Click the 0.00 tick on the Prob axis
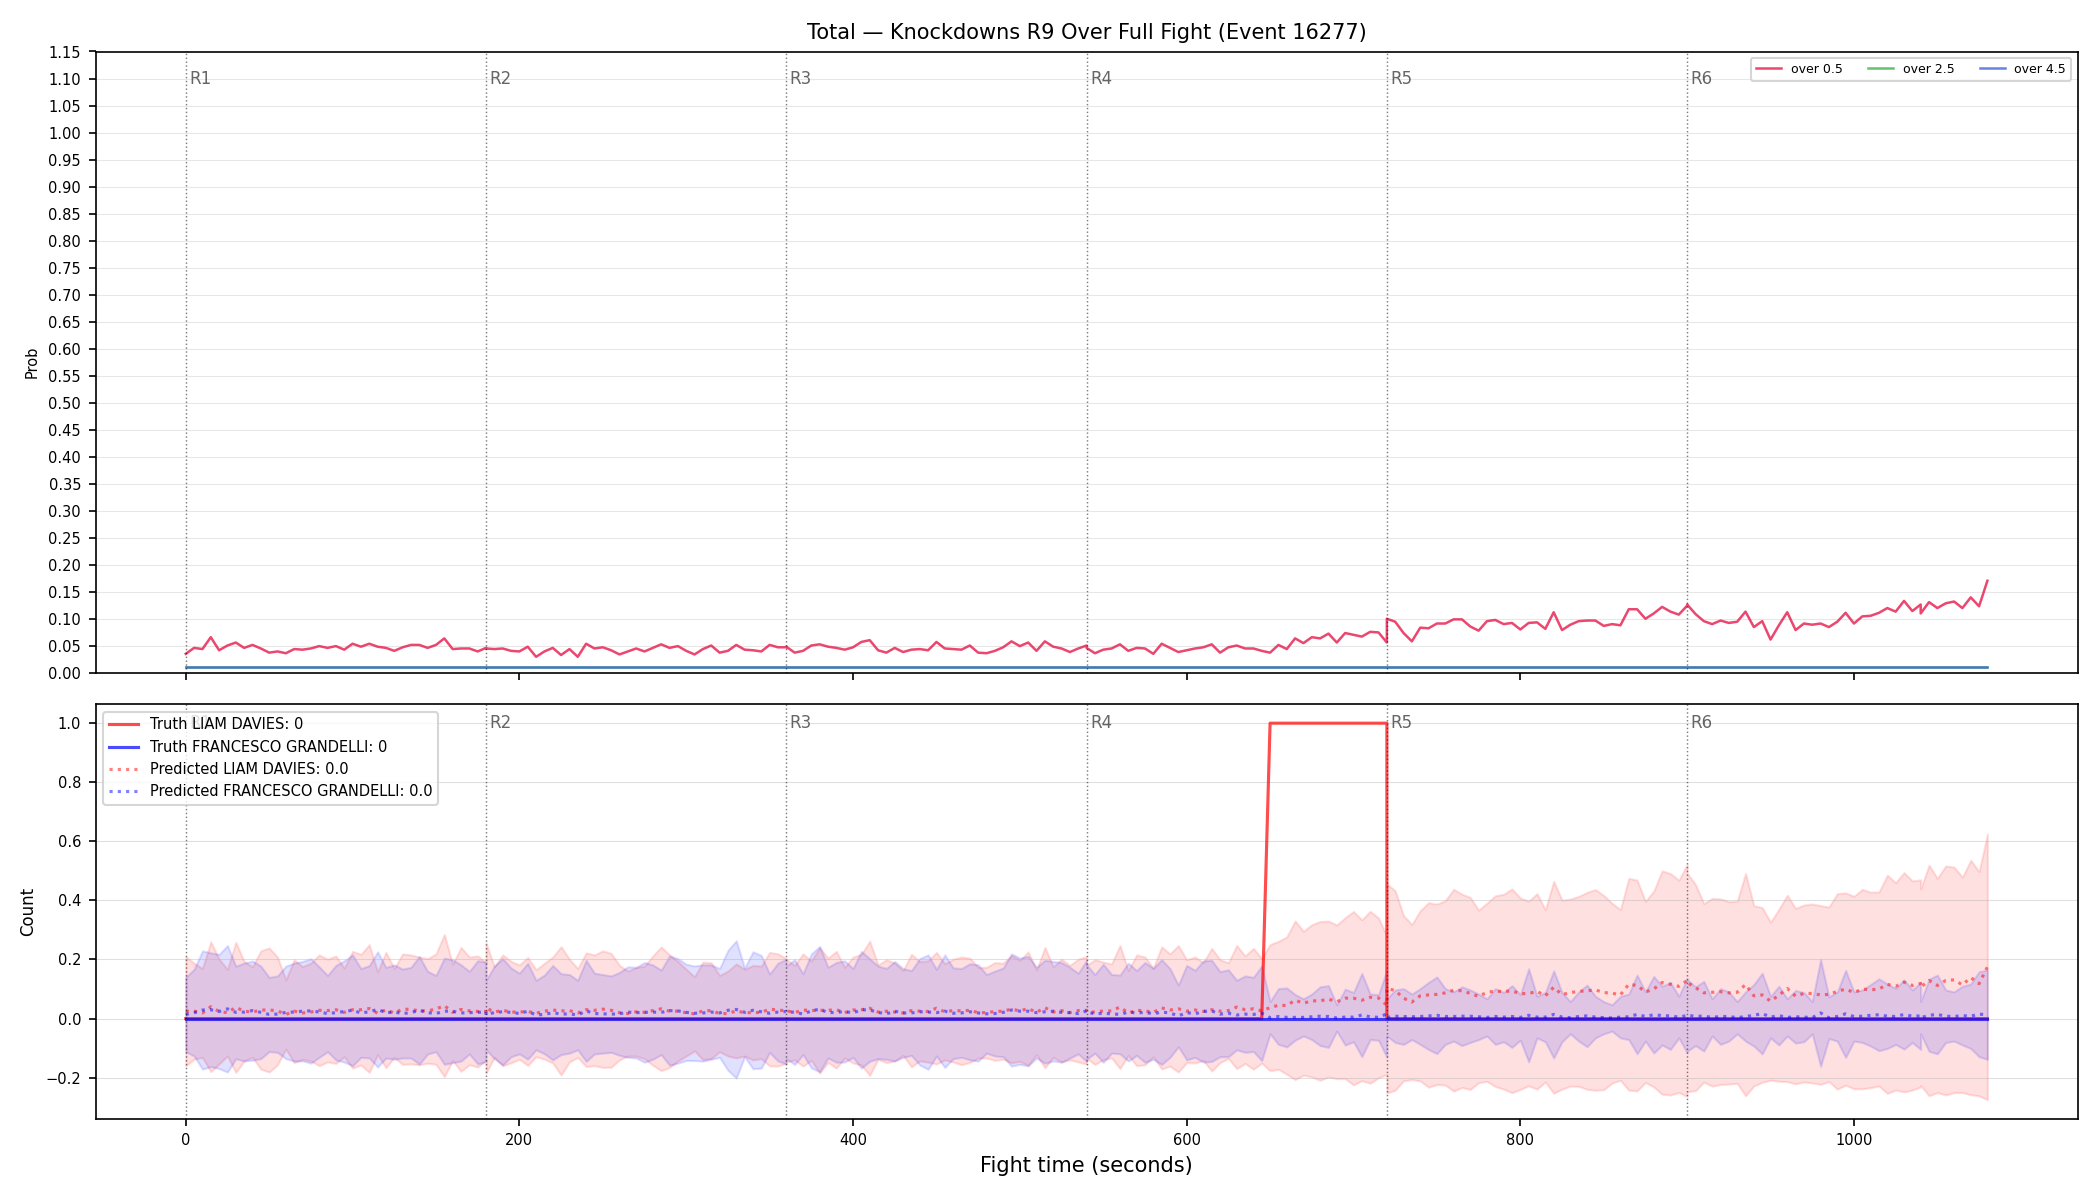The height and width of the screenshot is (1200, 2100). click(65, 674)
